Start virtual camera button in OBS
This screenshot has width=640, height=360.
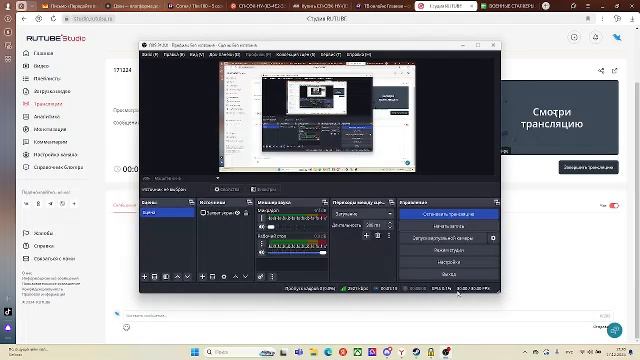point(443,238)
